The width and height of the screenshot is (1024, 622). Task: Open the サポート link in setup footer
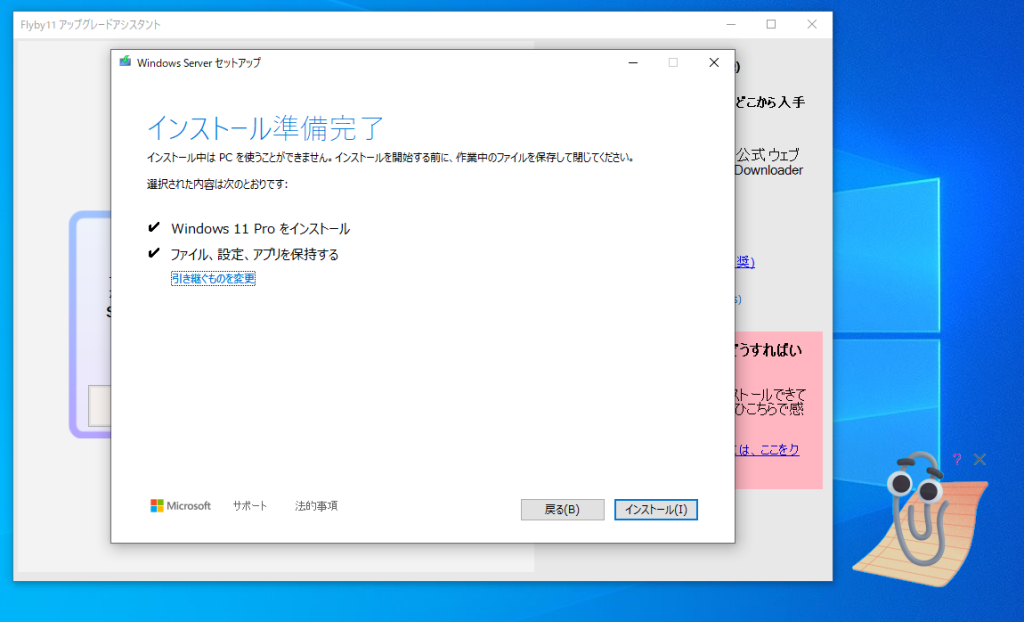click(250, 506)
